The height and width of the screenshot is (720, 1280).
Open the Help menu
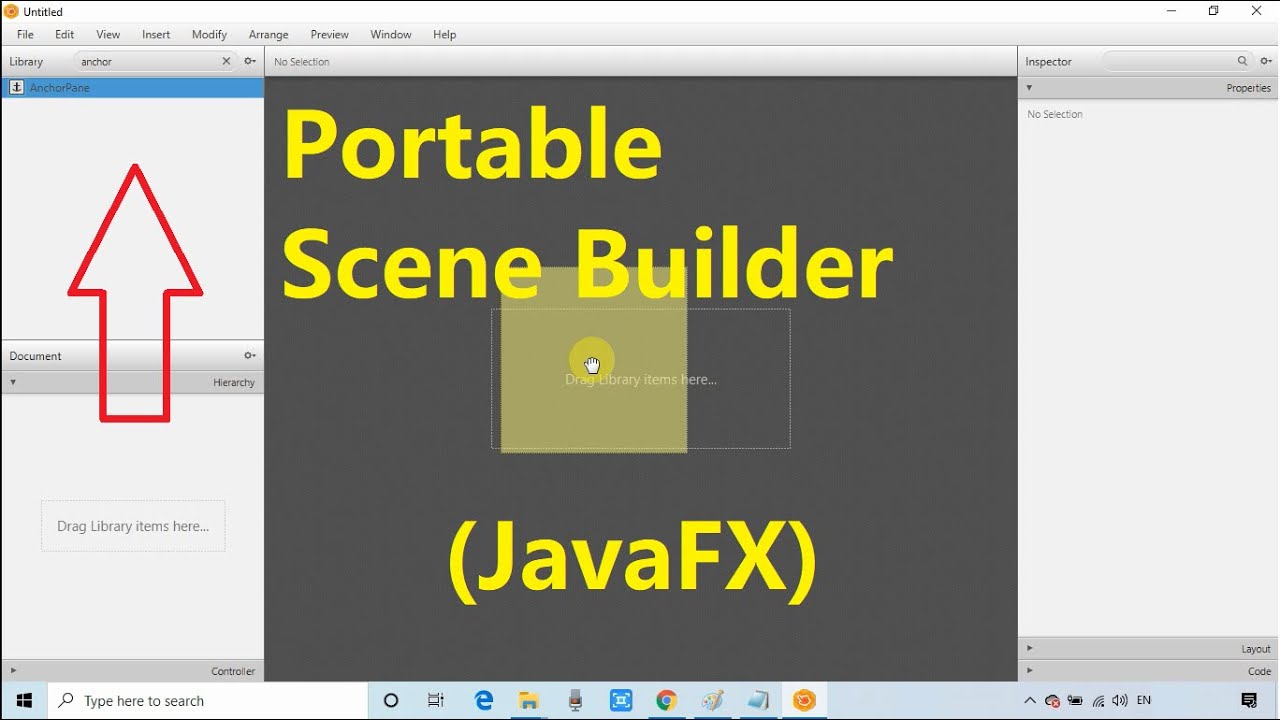click(x=445, y=34)
